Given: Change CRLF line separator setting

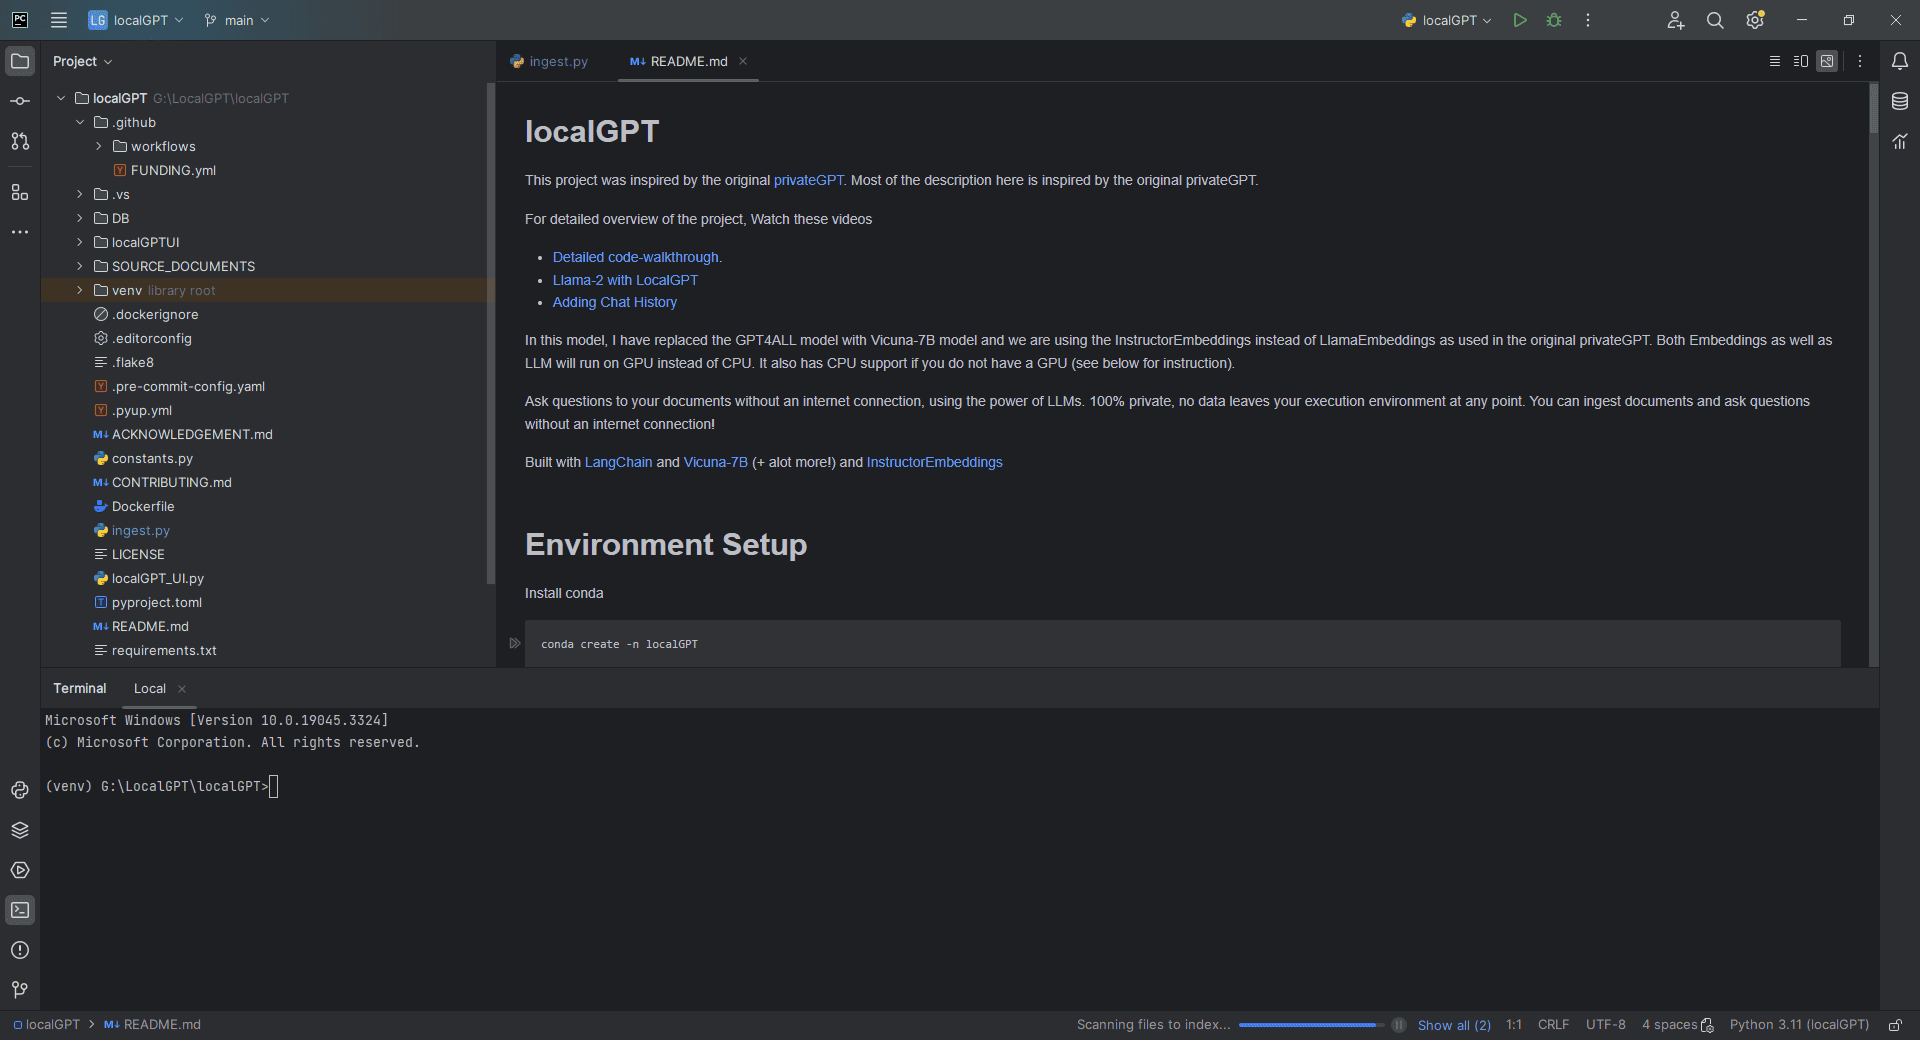Looking at the screenshot, I should (x=1553, y=1025).
